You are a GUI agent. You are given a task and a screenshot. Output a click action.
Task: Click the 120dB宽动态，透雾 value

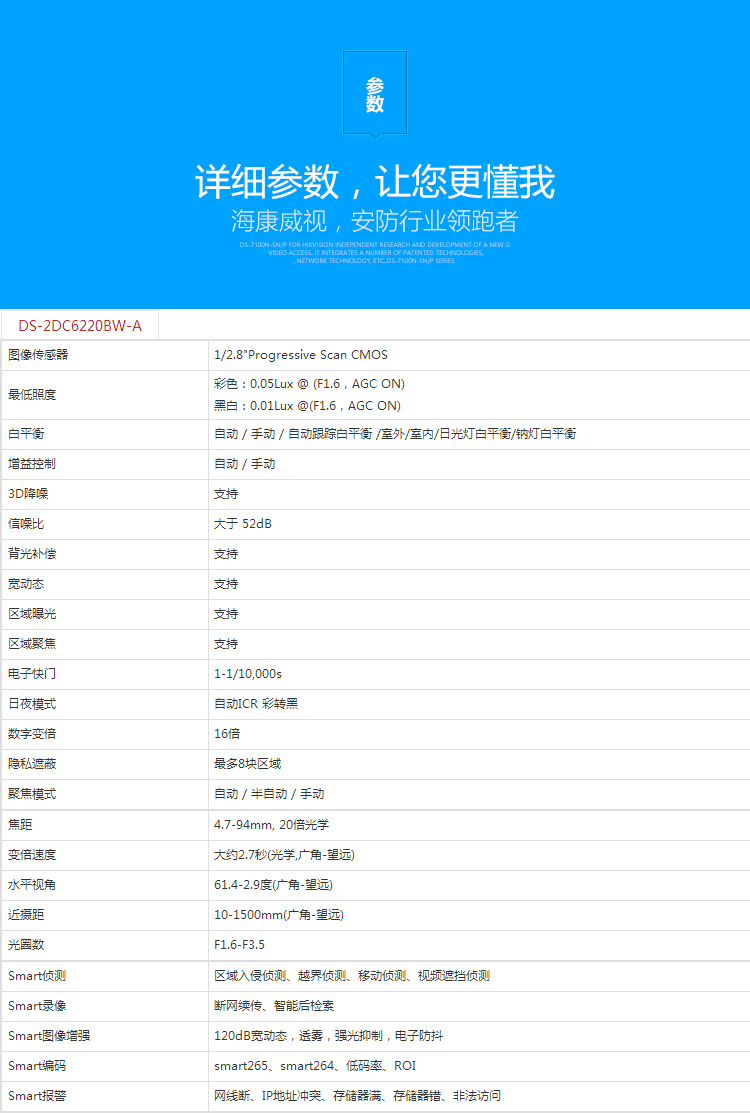tap(329, 1036)
